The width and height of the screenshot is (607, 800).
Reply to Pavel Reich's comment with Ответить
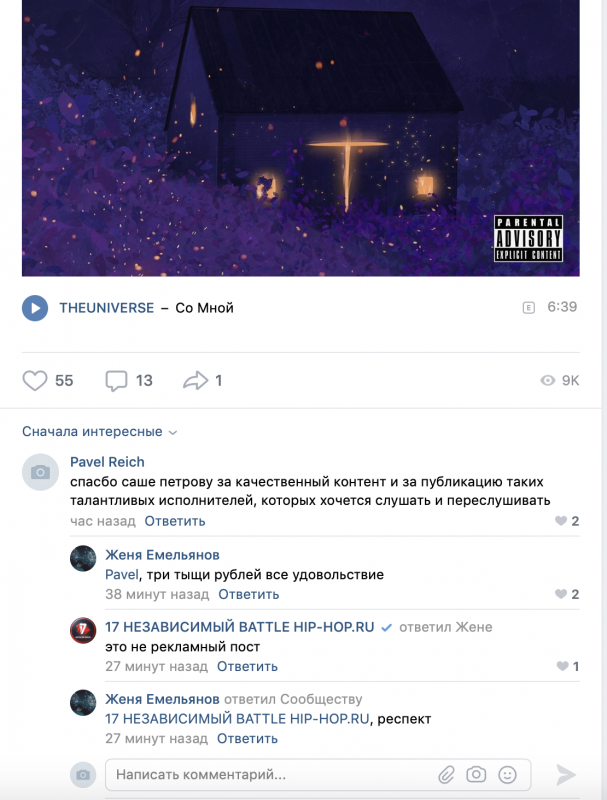[x=175, y=521]
